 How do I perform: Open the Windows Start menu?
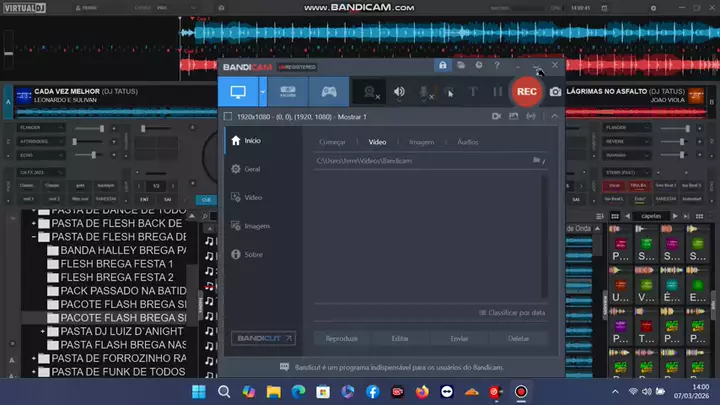197,391
